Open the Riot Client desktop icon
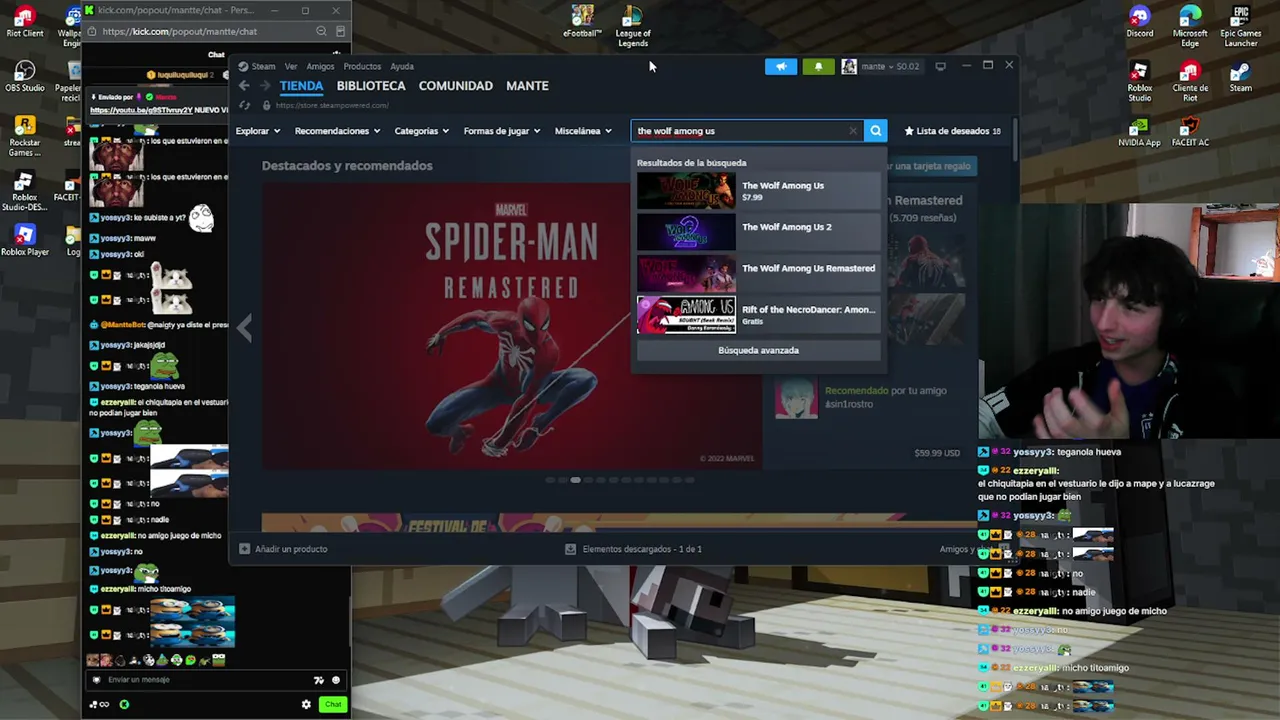Viewport: 1280px width, 720px height. point(25,21)
